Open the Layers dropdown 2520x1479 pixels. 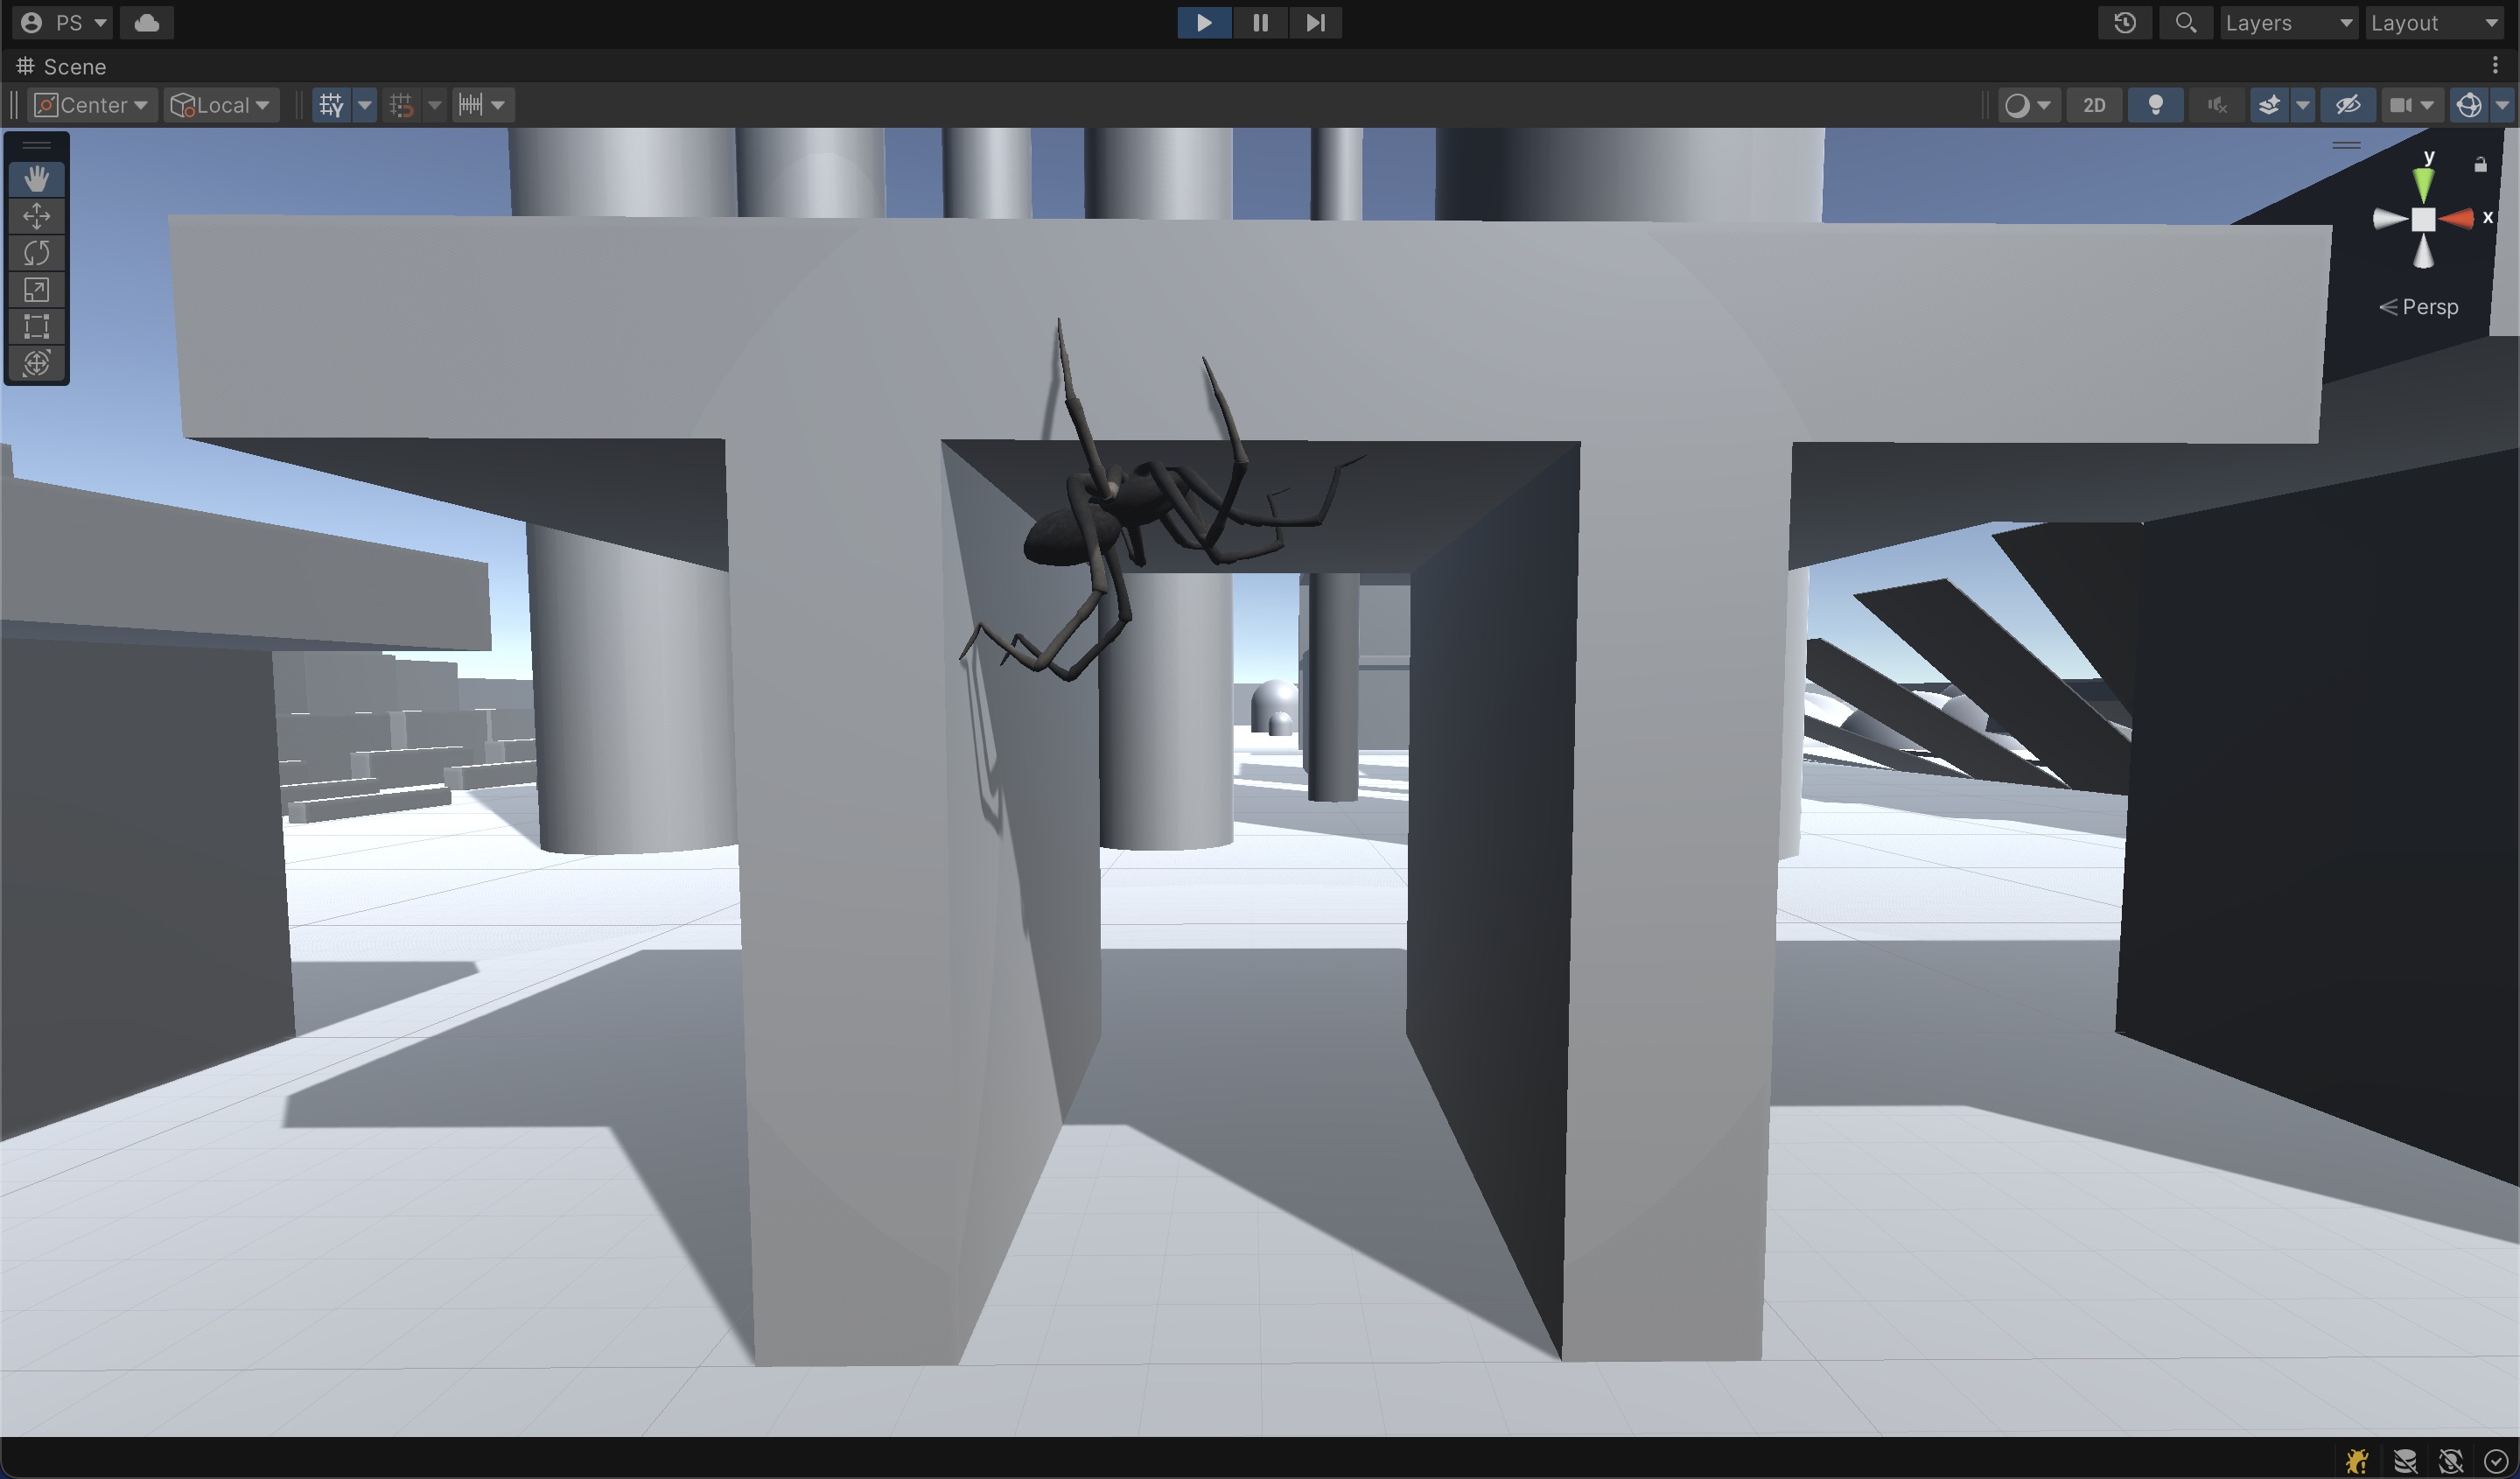point(2289,22)
